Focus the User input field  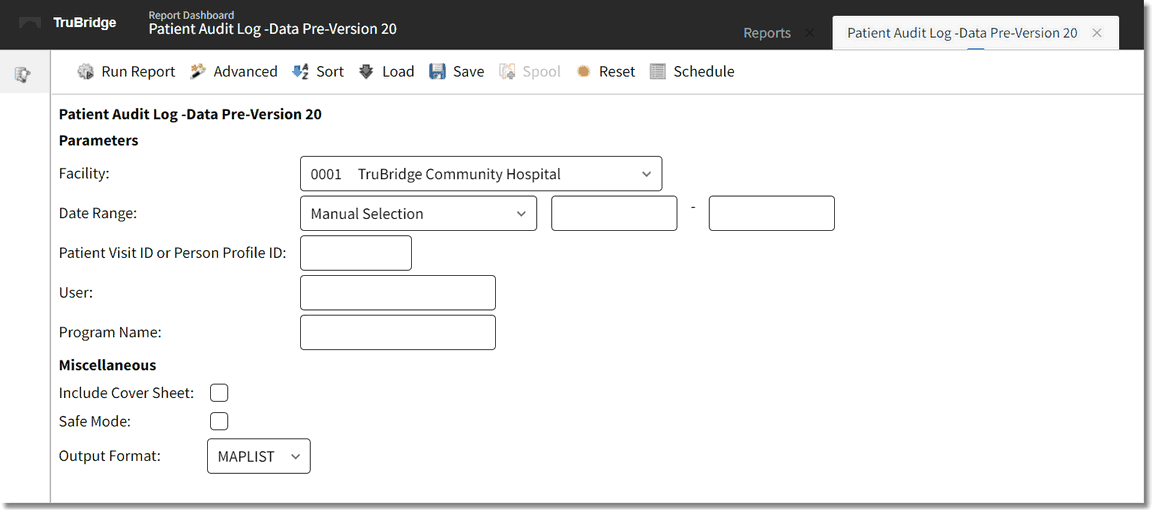(x=398, y=293)
